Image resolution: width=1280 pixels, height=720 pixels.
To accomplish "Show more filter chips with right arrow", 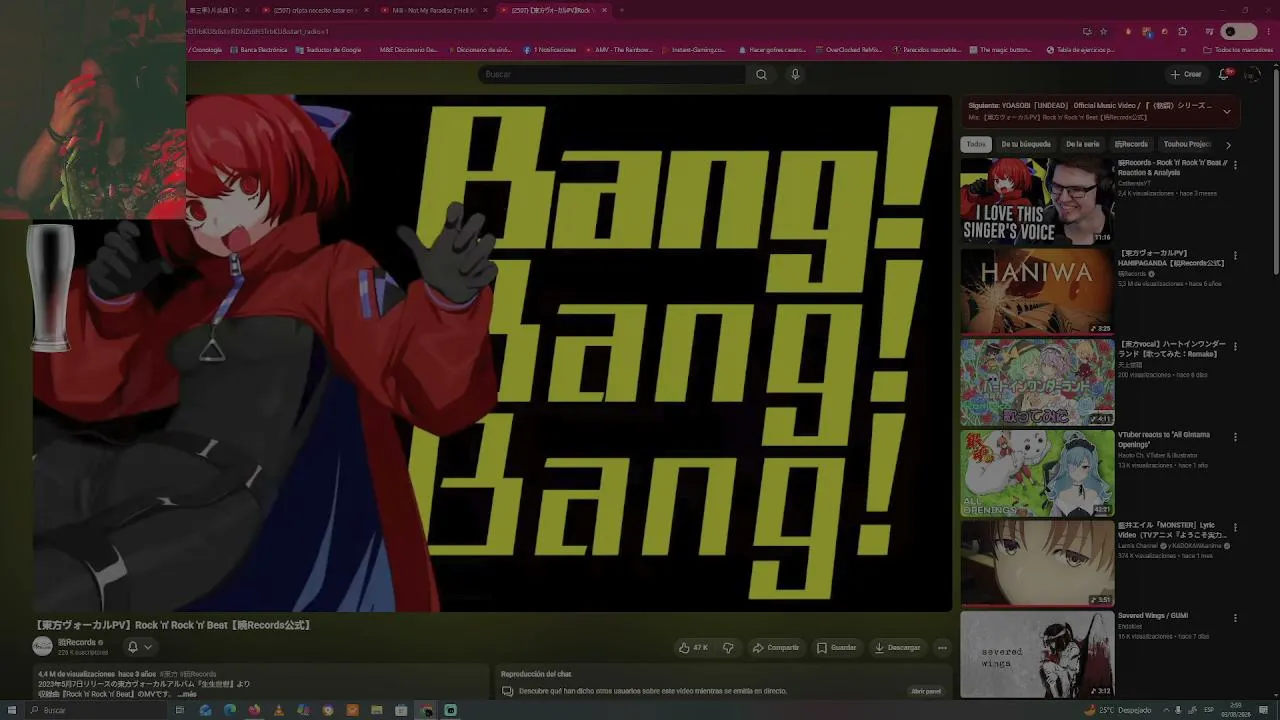I will [x=1228, y=145].
